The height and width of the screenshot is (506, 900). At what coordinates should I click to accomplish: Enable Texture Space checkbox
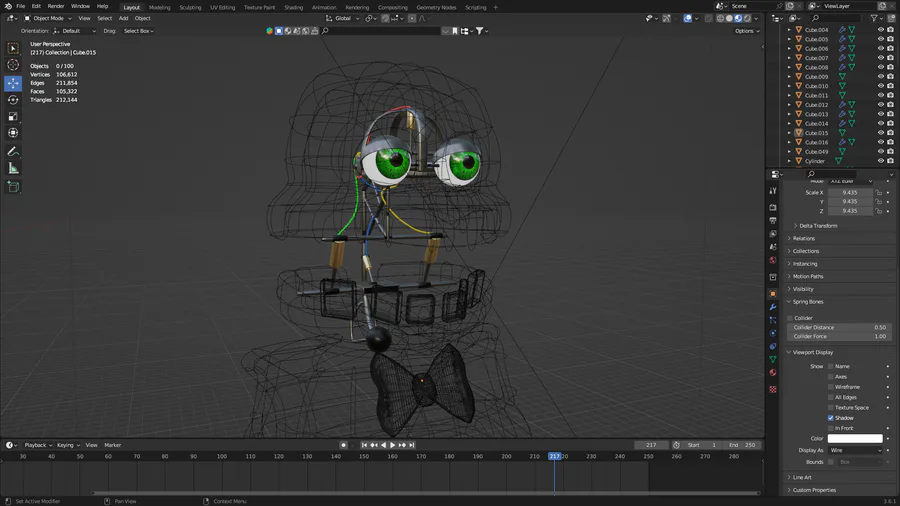click(831, 408)
